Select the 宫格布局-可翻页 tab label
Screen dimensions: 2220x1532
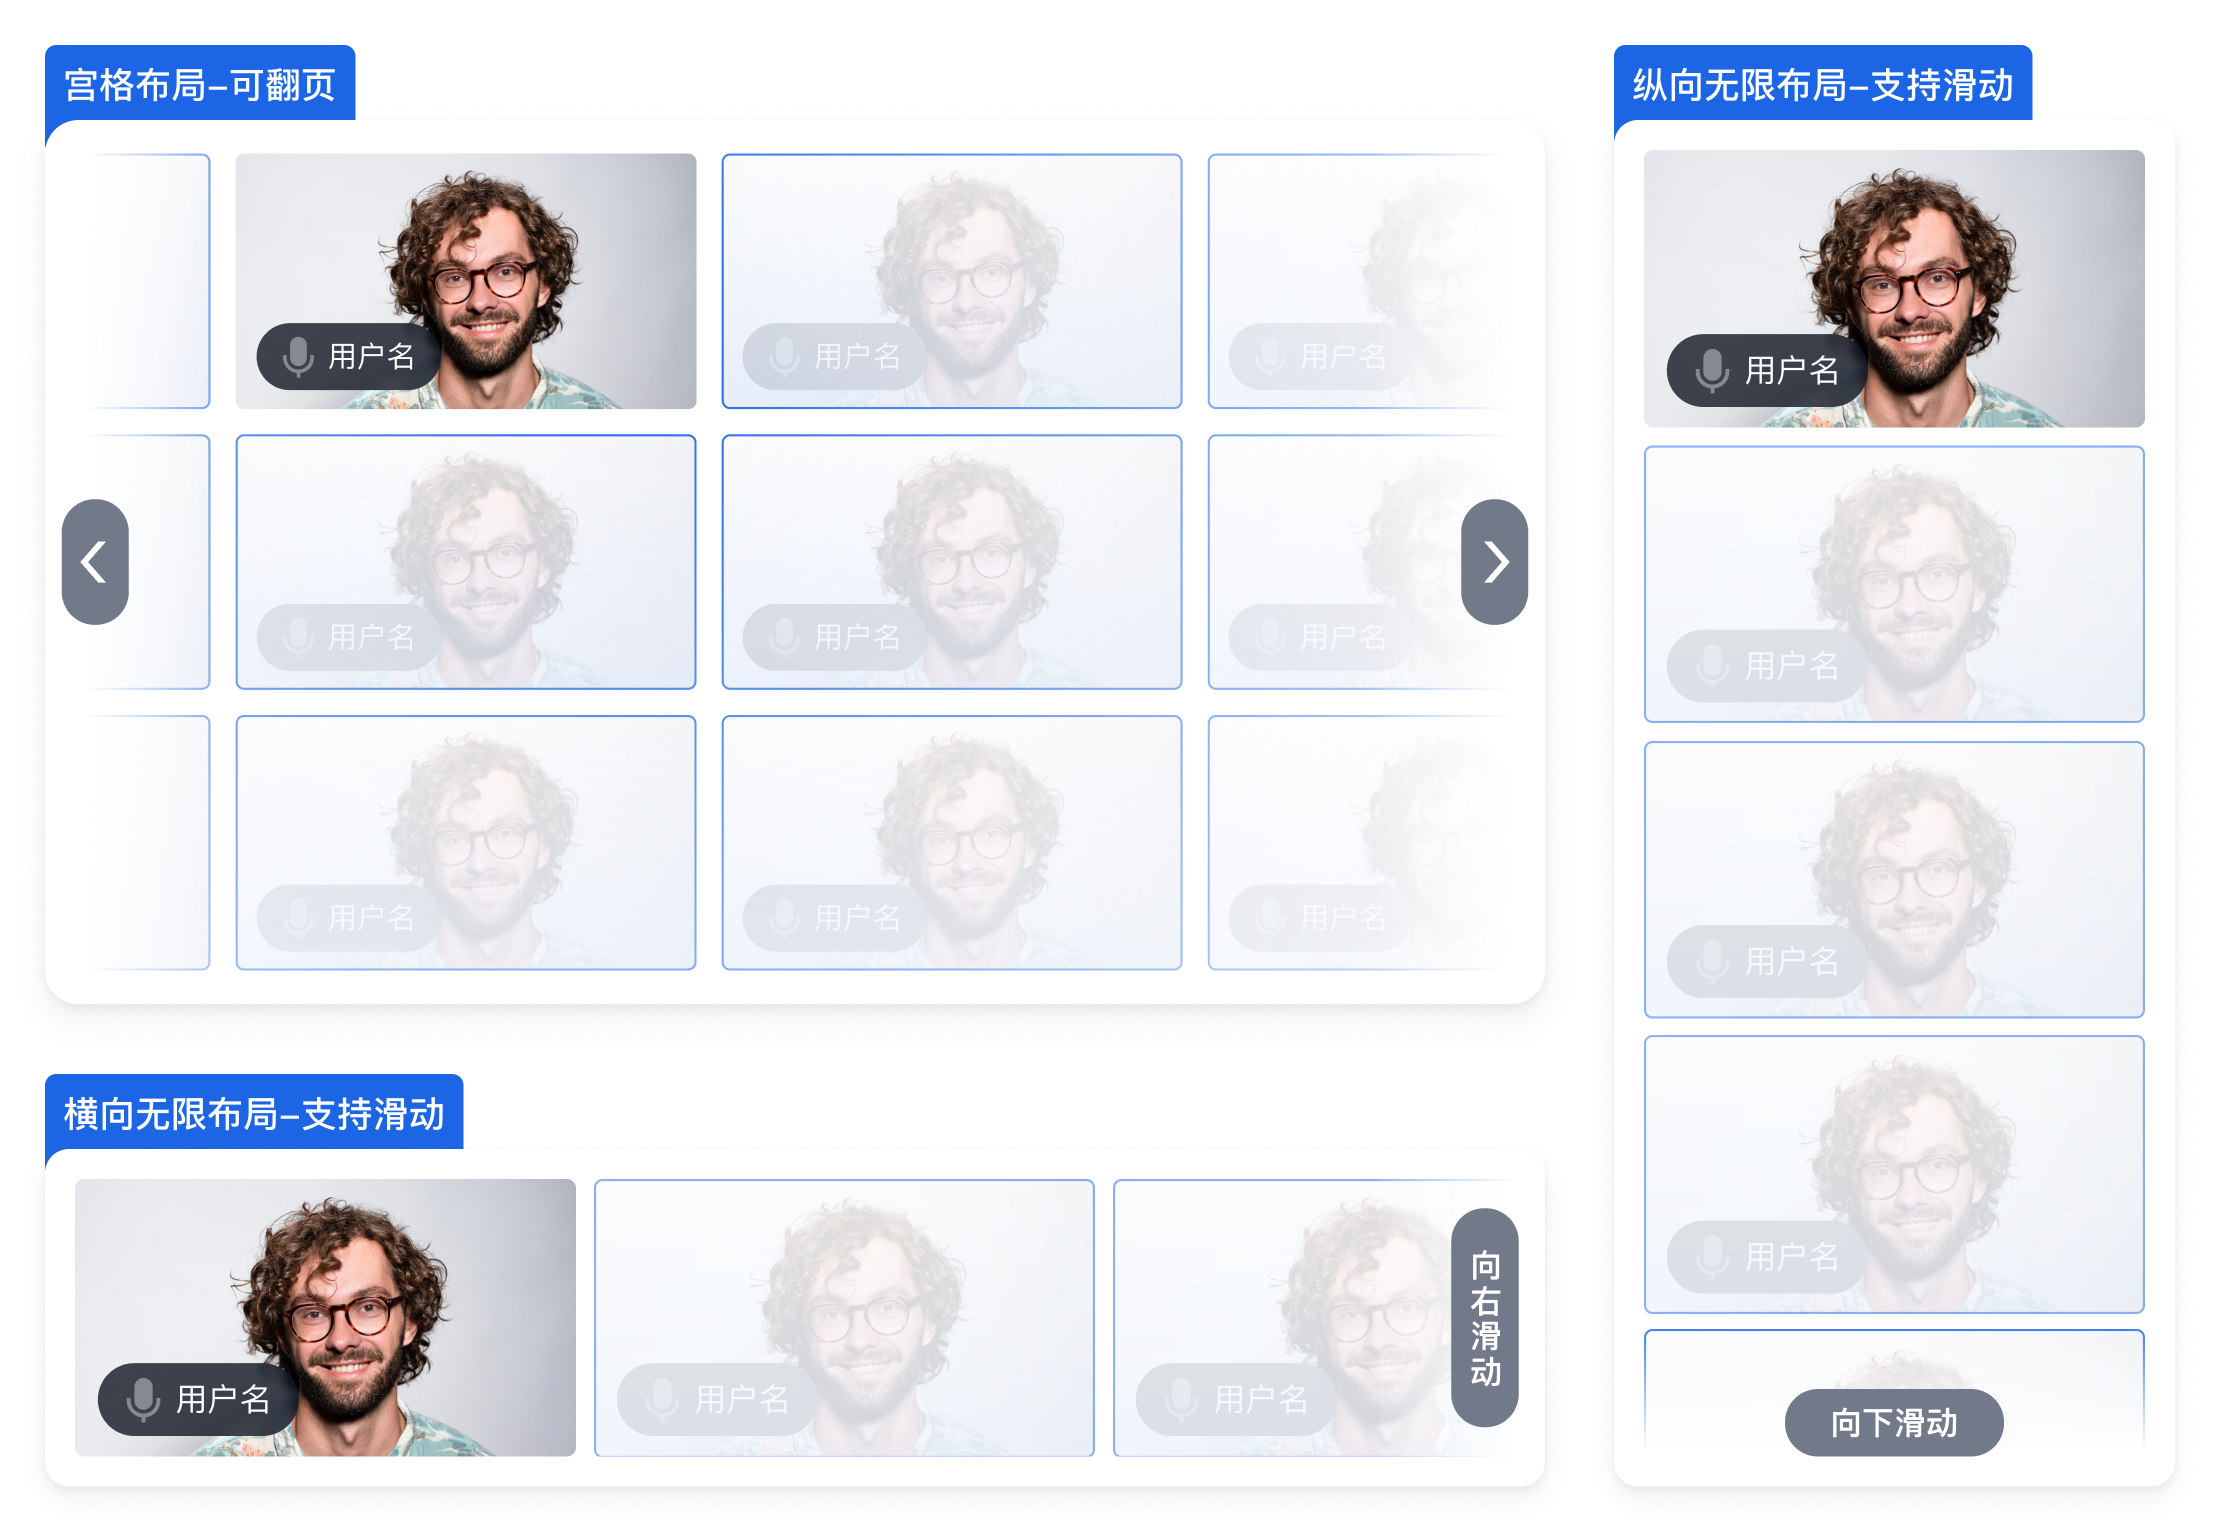coord(200,85)
